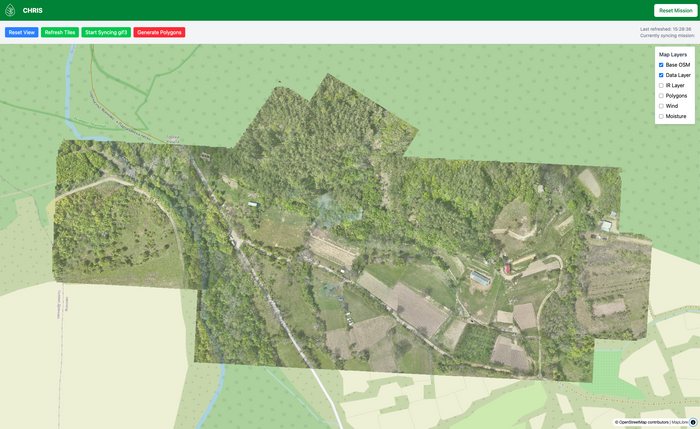
Task: Click the blue-roofed building in the aerial imagery
Action: pos(481,276)
